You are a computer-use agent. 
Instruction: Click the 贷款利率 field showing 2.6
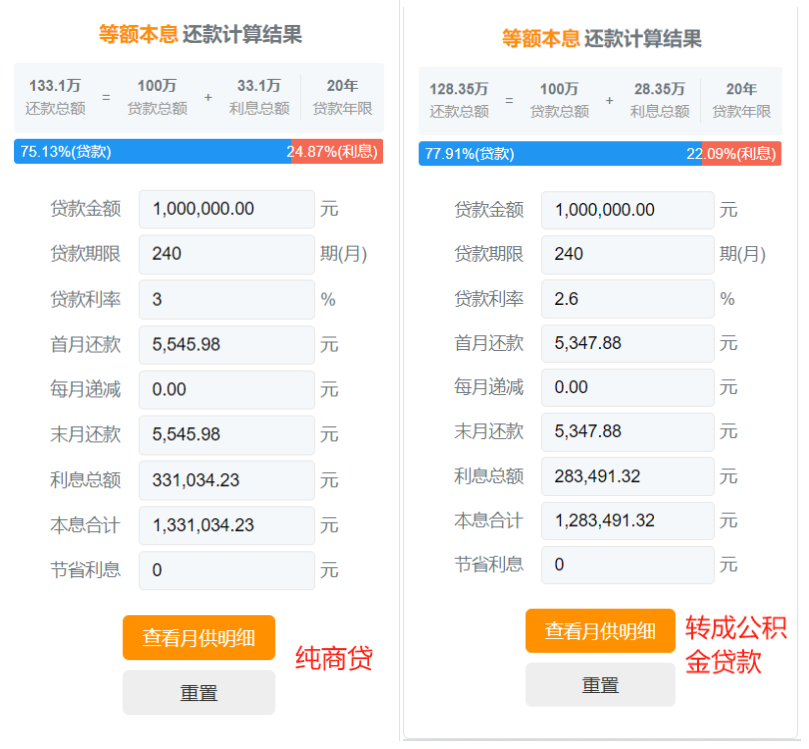coord(627,299)
